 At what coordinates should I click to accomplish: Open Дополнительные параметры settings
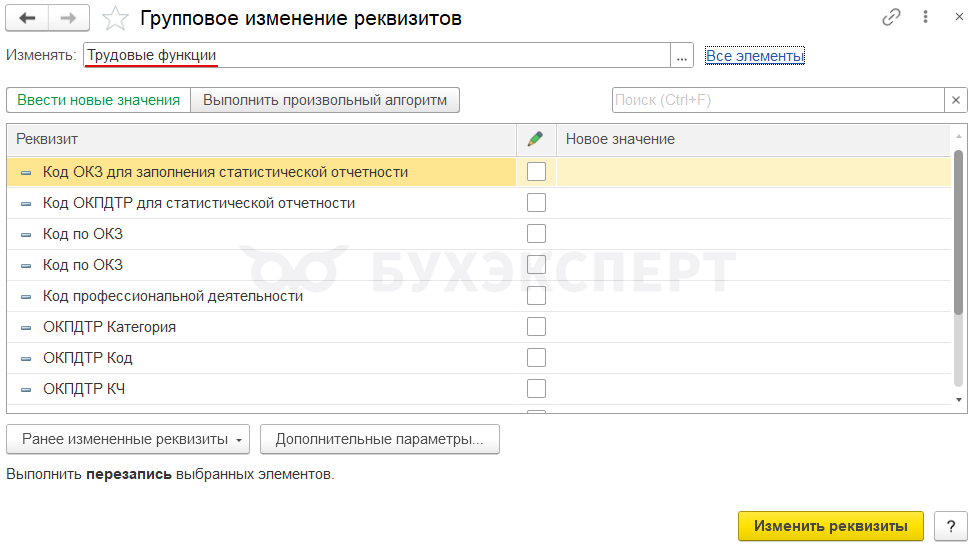click(379, 439)
